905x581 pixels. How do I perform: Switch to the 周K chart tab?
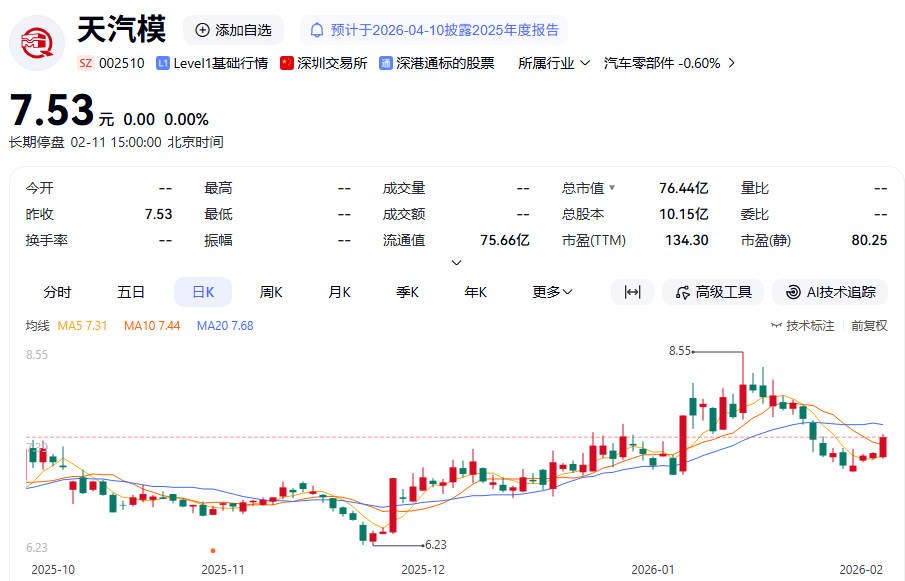click(271, 292)
